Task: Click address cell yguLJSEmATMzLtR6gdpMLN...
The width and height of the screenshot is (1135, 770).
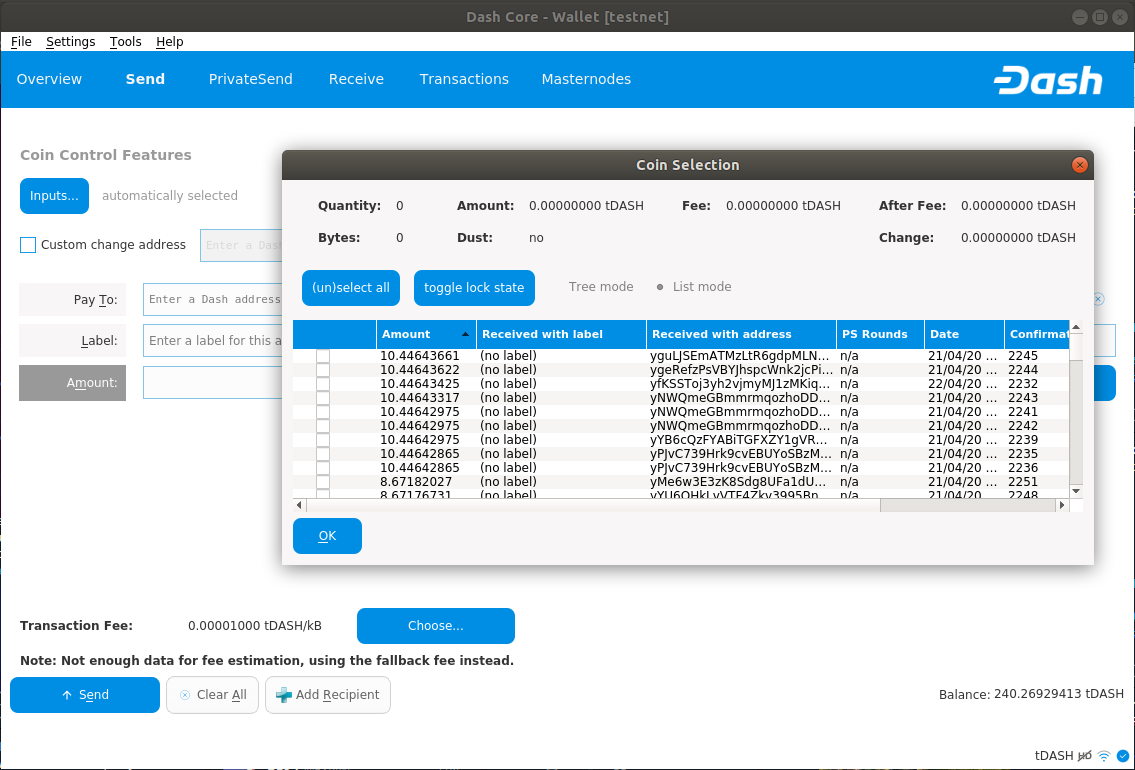Action: pyautogui.click(x=741, y=356)
